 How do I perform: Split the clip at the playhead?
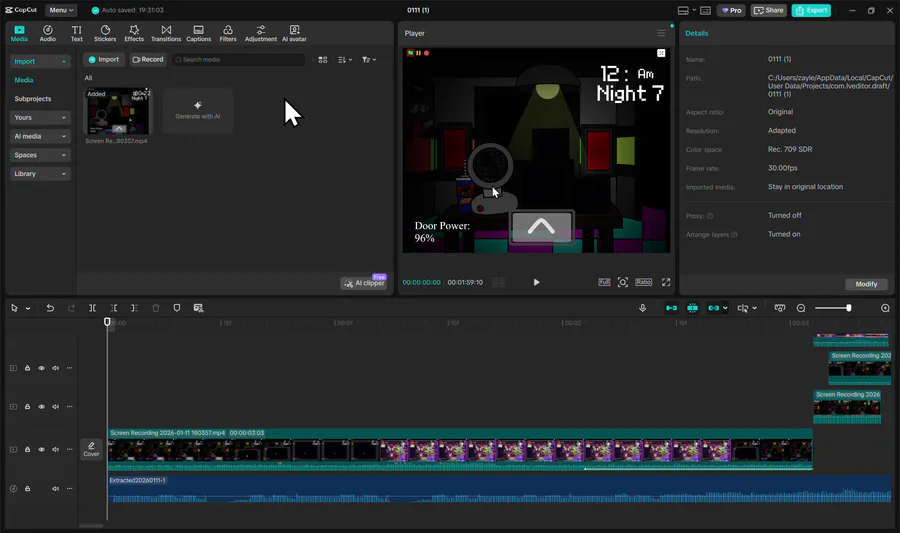[92, 308]
